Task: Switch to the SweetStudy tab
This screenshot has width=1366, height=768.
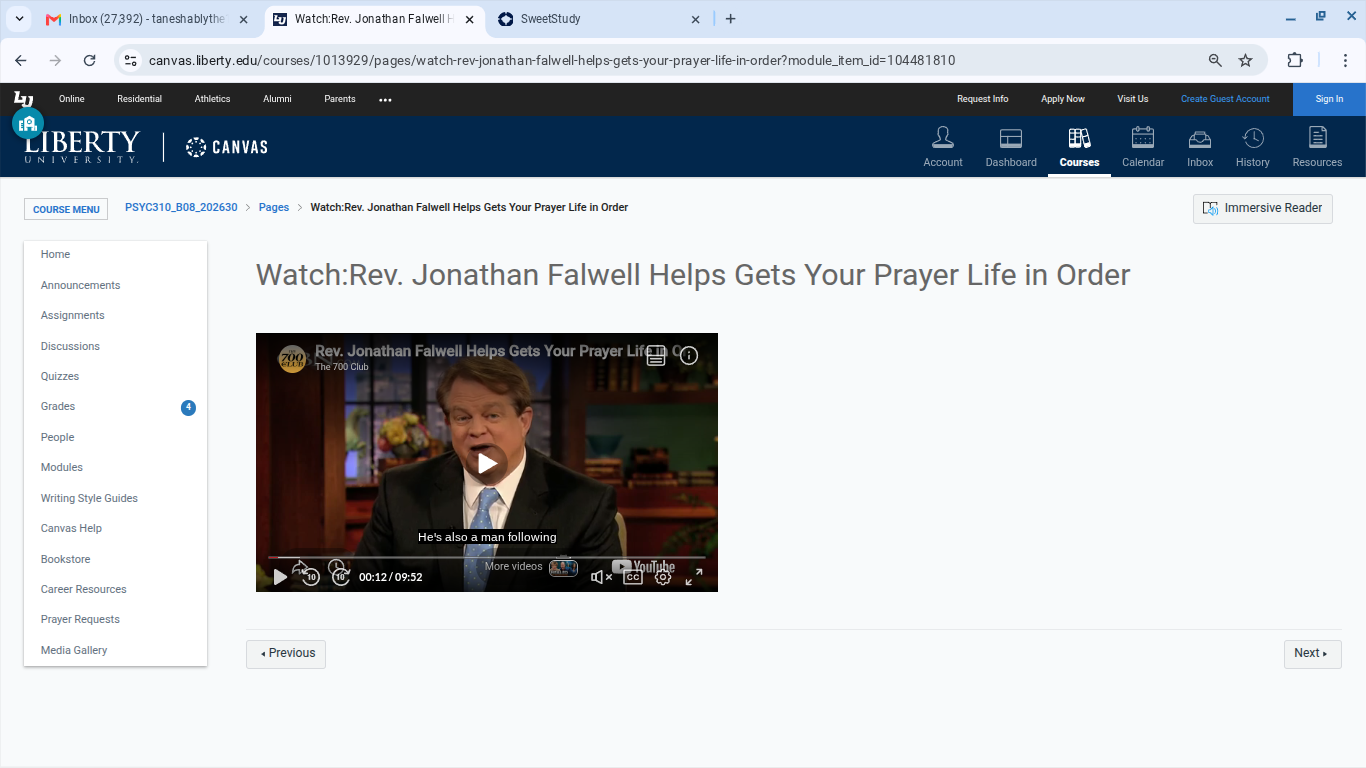Action: pyautogui.click(x=600, y=19)
